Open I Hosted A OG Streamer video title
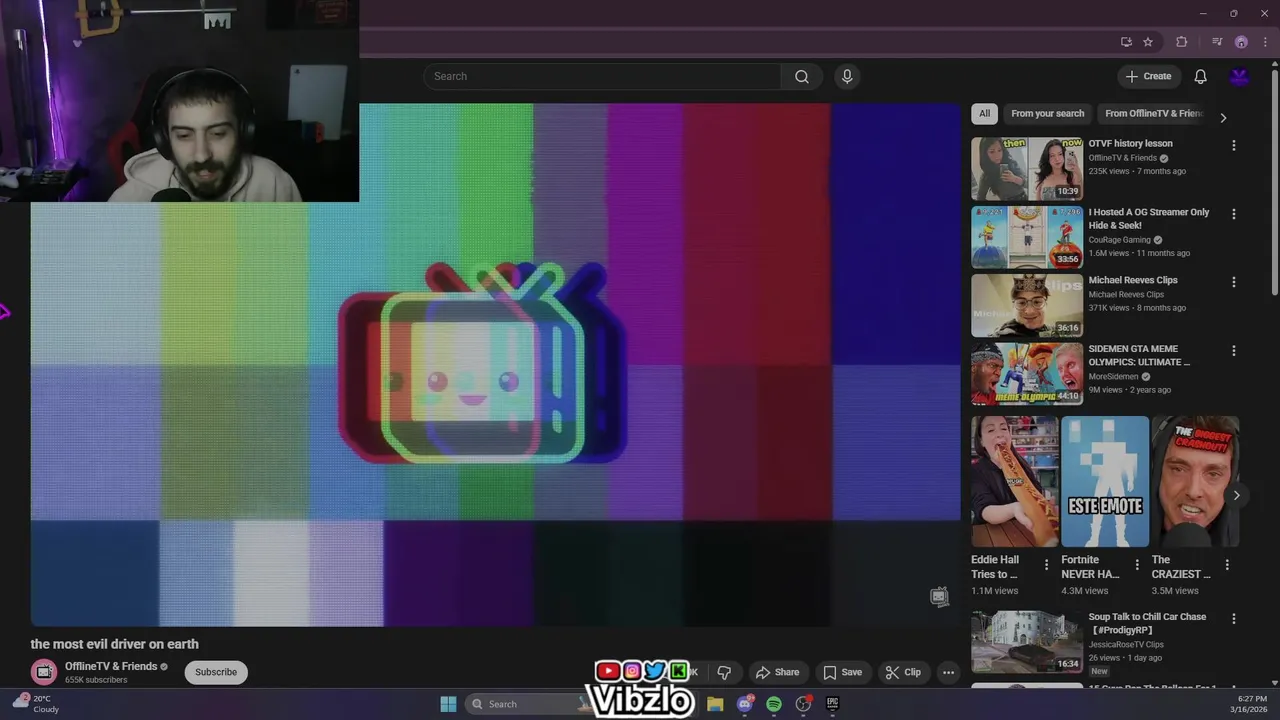 (1148, 219)
